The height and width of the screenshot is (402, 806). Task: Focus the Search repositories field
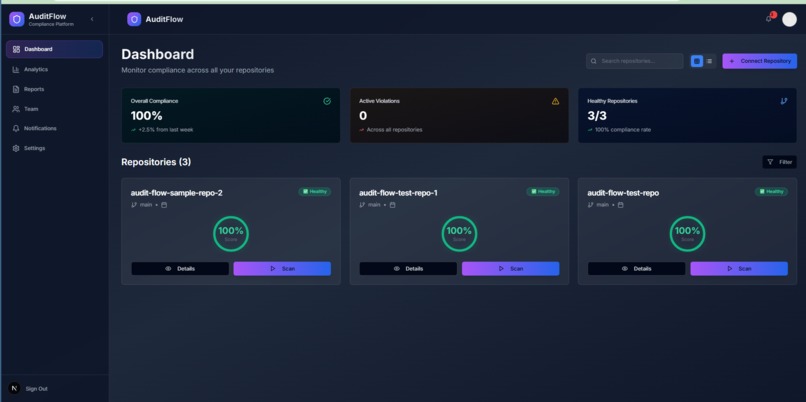coord(634,61)
